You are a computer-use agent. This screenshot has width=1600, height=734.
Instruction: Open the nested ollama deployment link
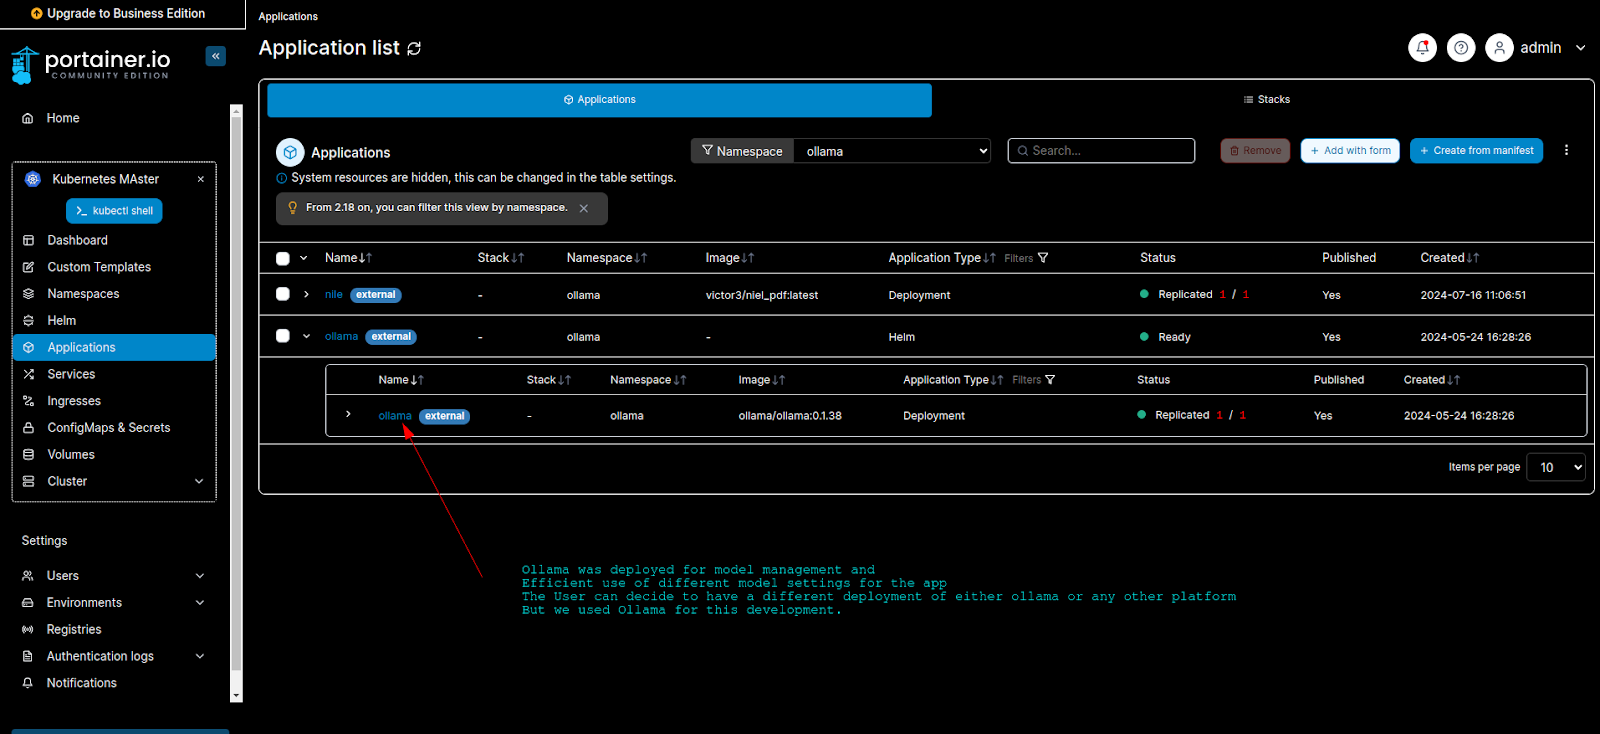(x=395, y=416)
